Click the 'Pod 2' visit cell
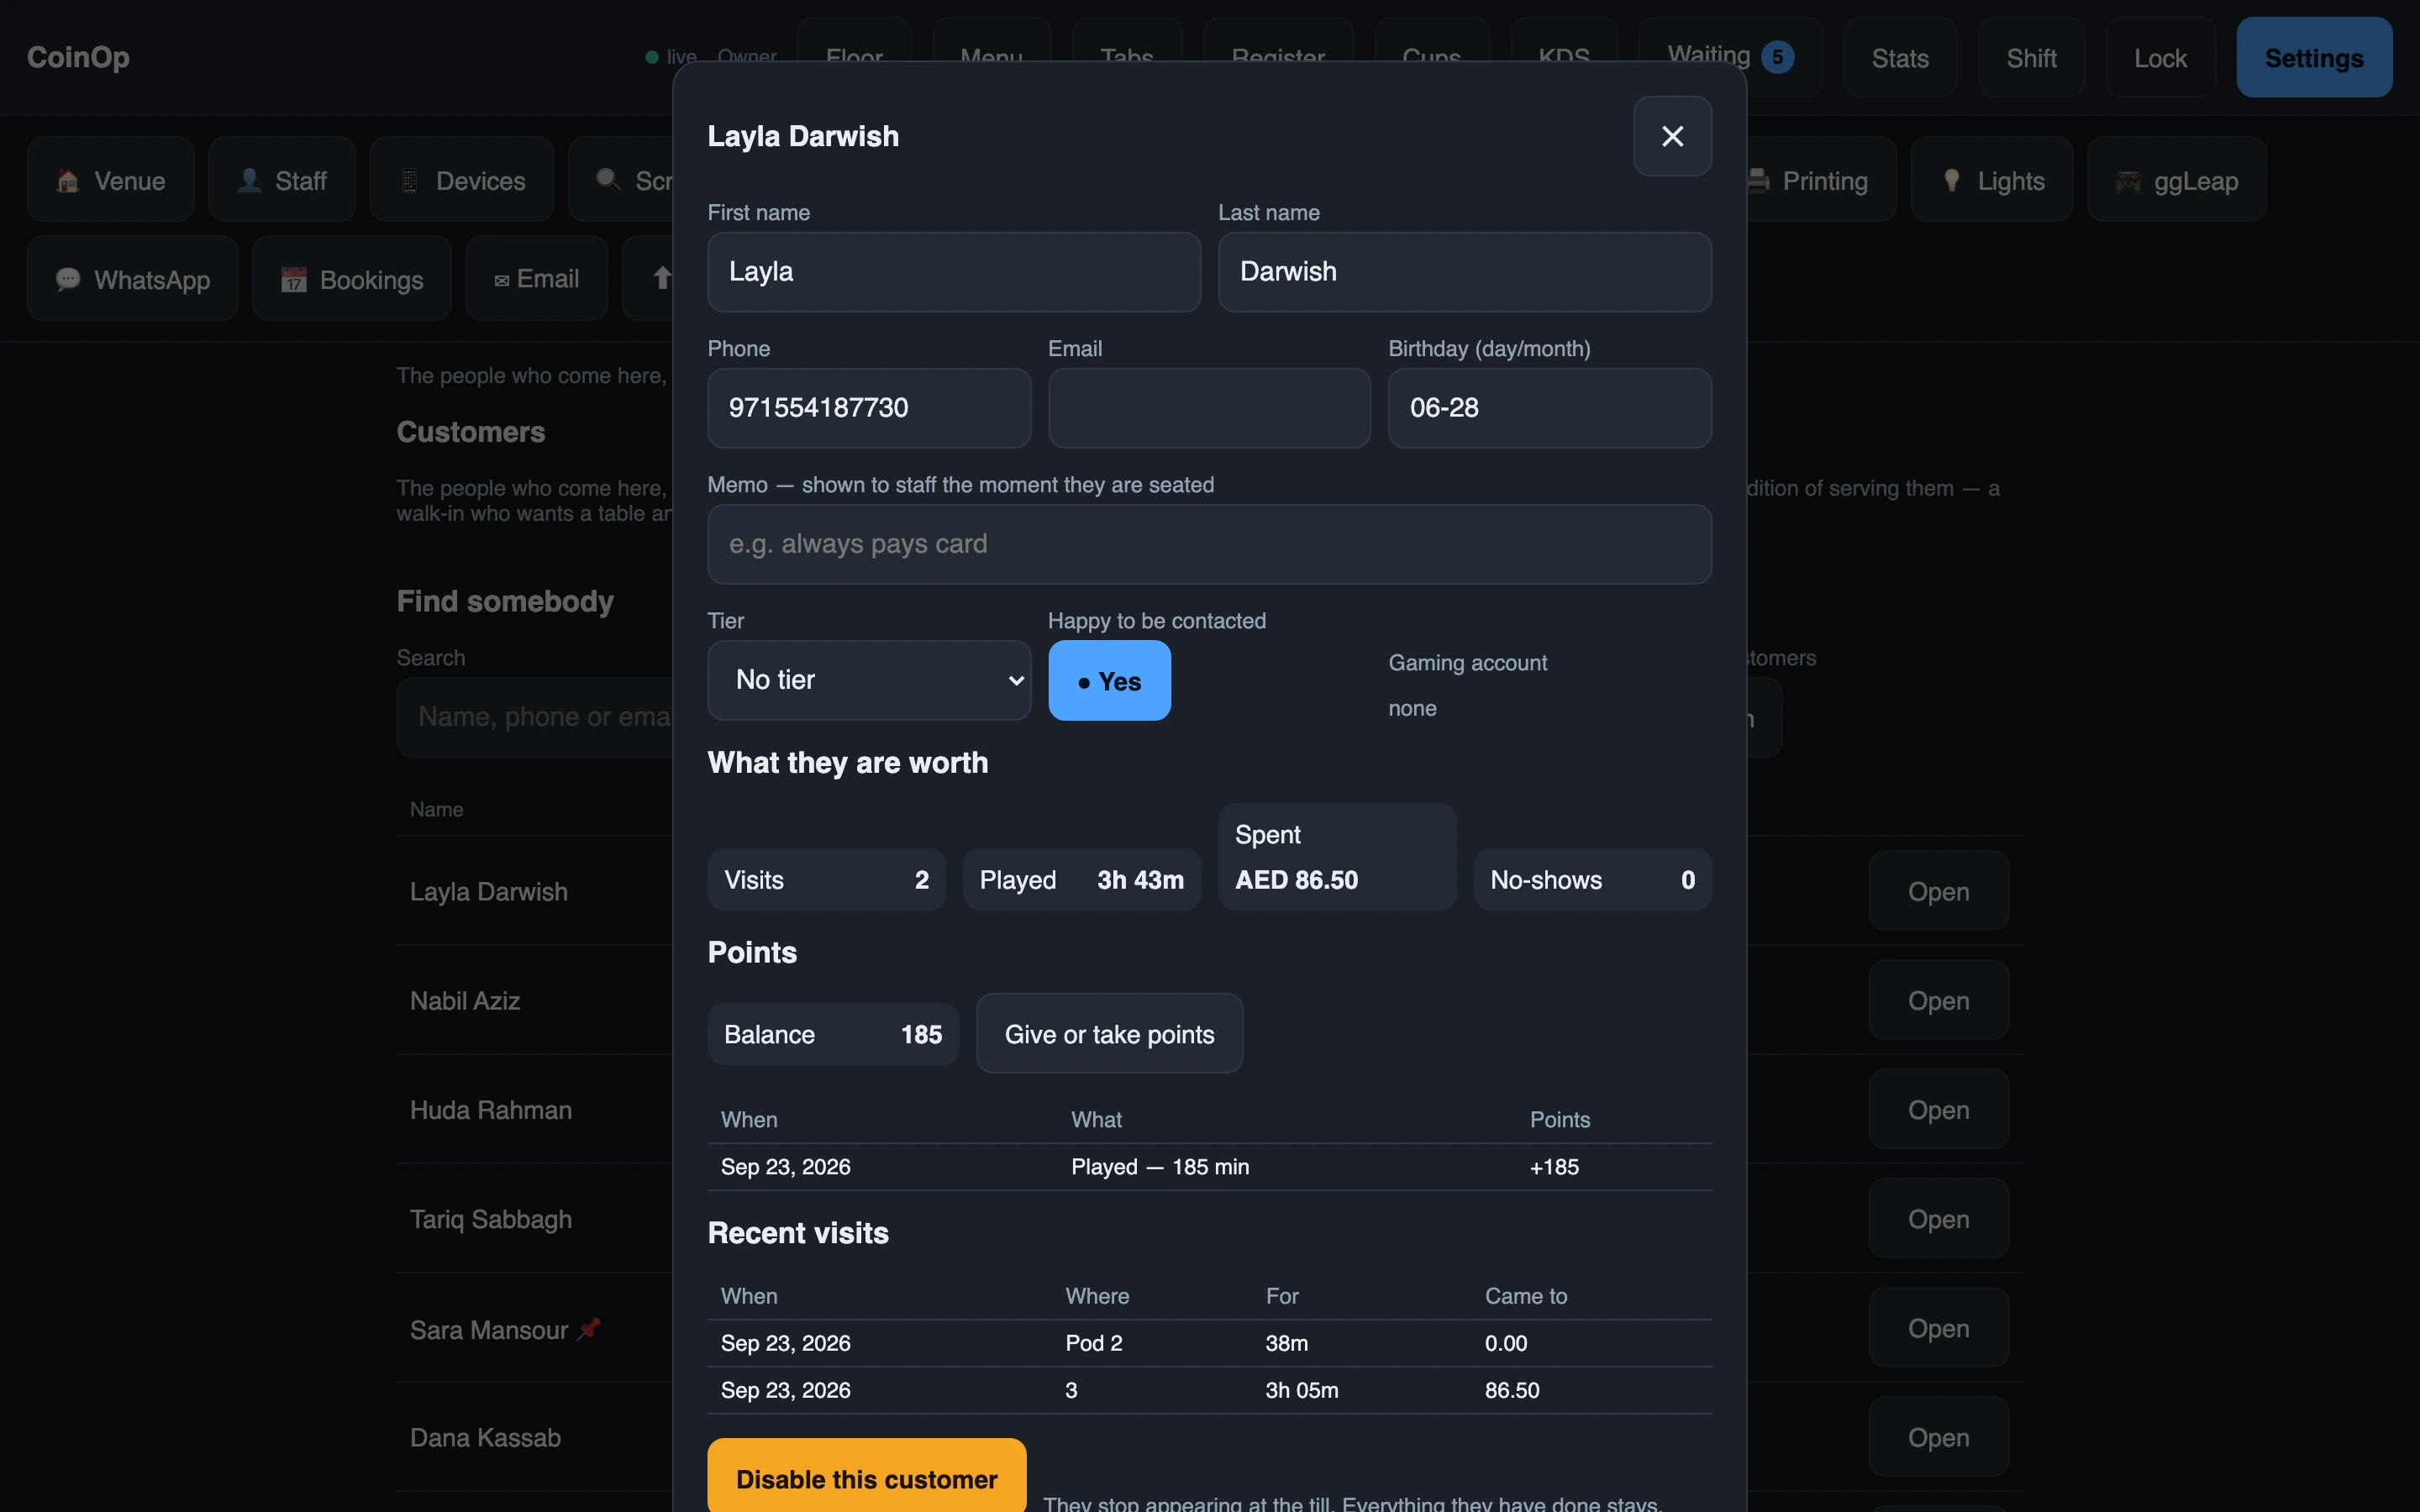2420x1512 pixels. pyautogui.click(x=1094, y=1343)
